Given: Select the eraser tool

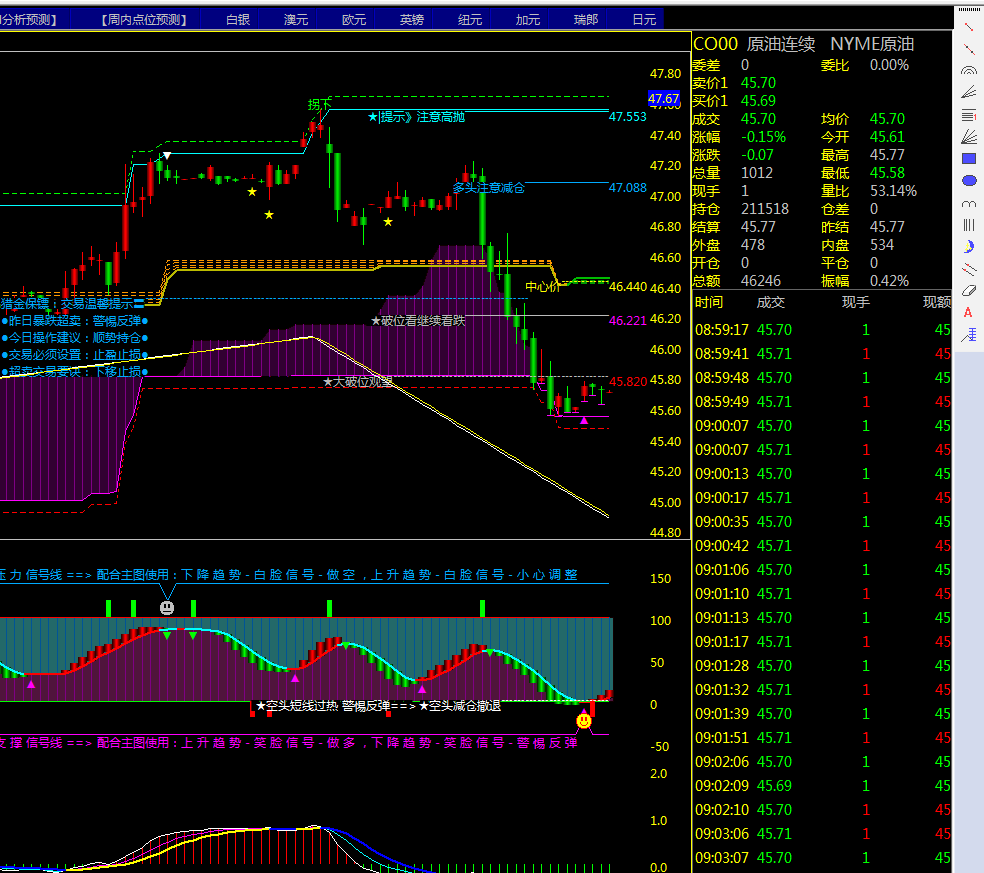Looking at the screenshot, I should tap(969, 291).
